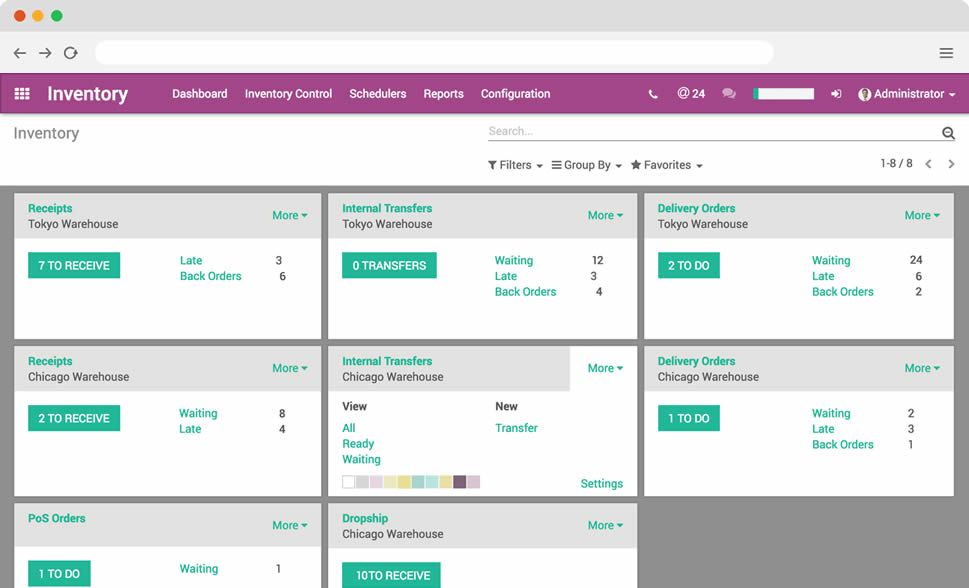Click the browser reload icon

pyautogui.click(x=70, y=52)
